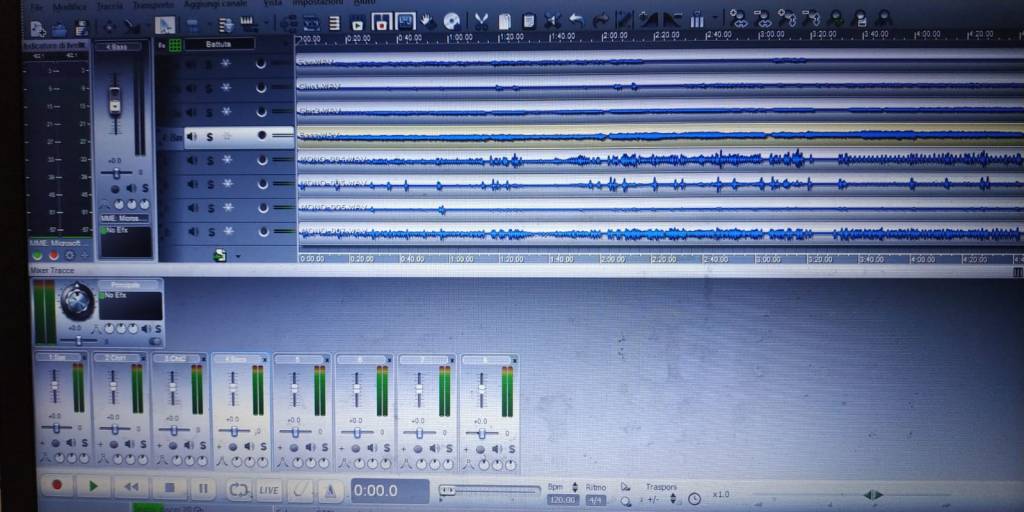Start playback with the green Play button
This screenshot has width=1024, height=512.
(93, 487)
